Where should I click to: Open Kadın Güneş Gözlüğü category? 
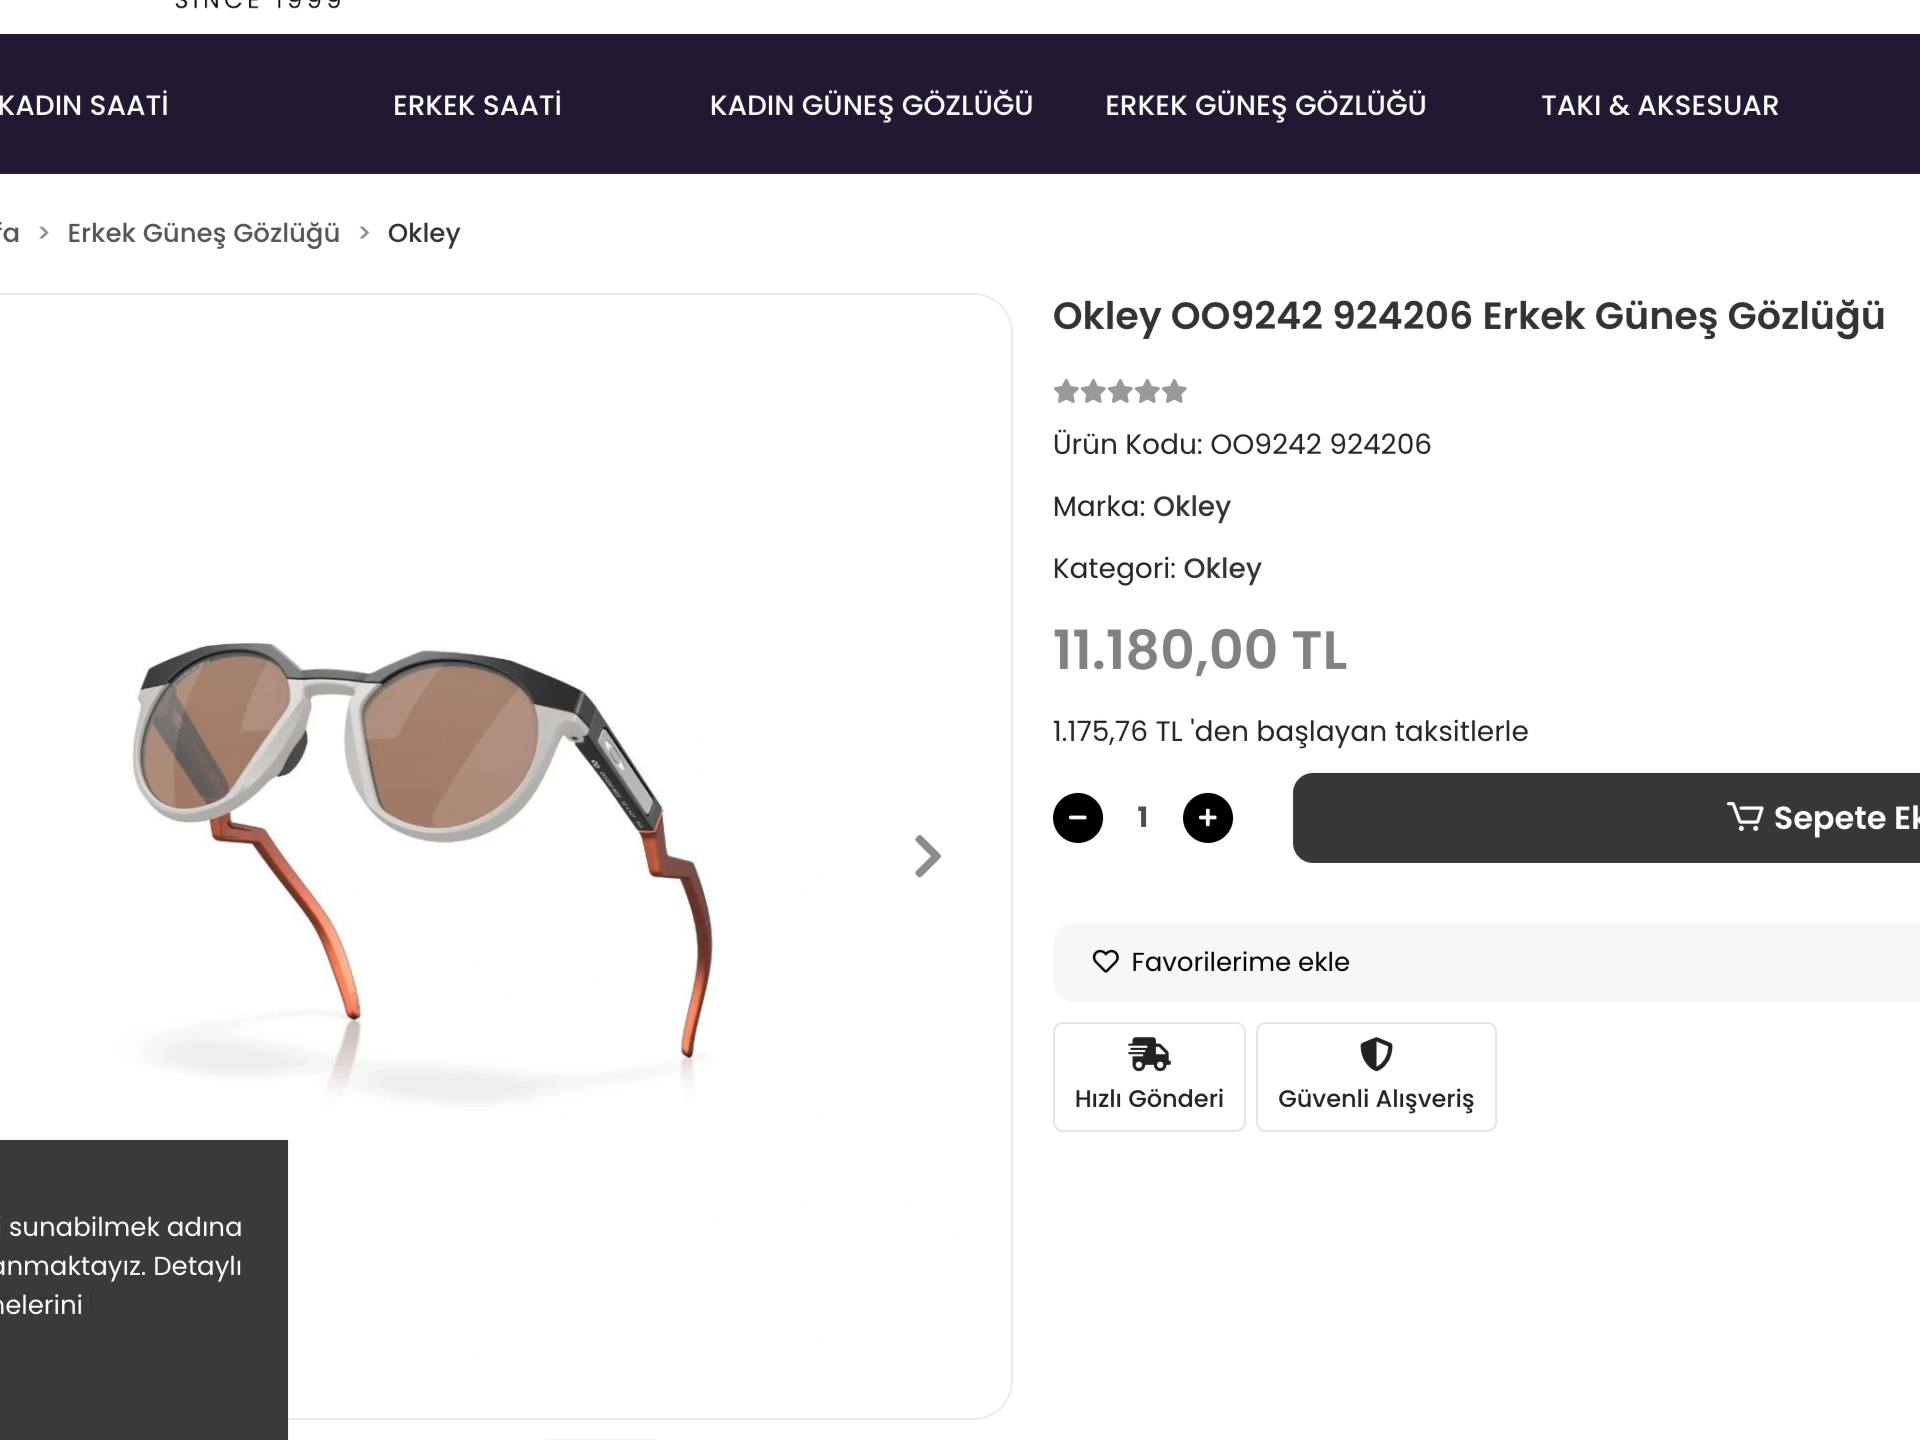(x=871, y=105)
